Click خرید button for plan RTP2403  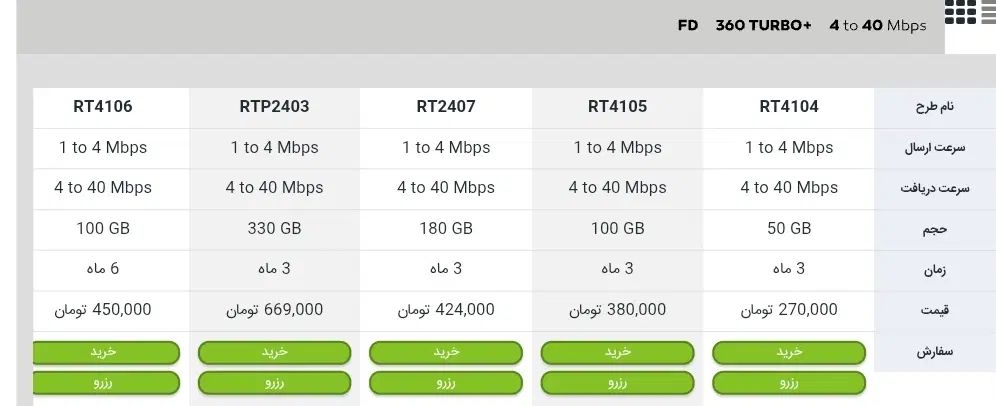point(274,353)
